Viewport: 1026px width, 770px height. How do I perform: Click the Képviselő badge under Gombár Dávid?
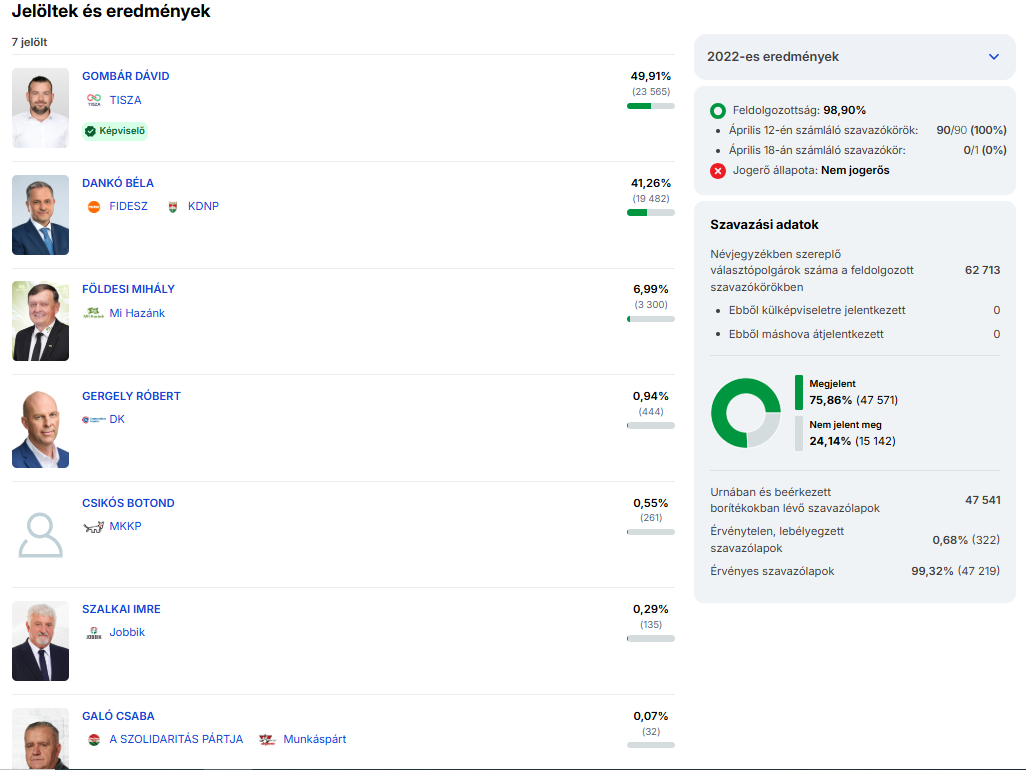point(115,131)
